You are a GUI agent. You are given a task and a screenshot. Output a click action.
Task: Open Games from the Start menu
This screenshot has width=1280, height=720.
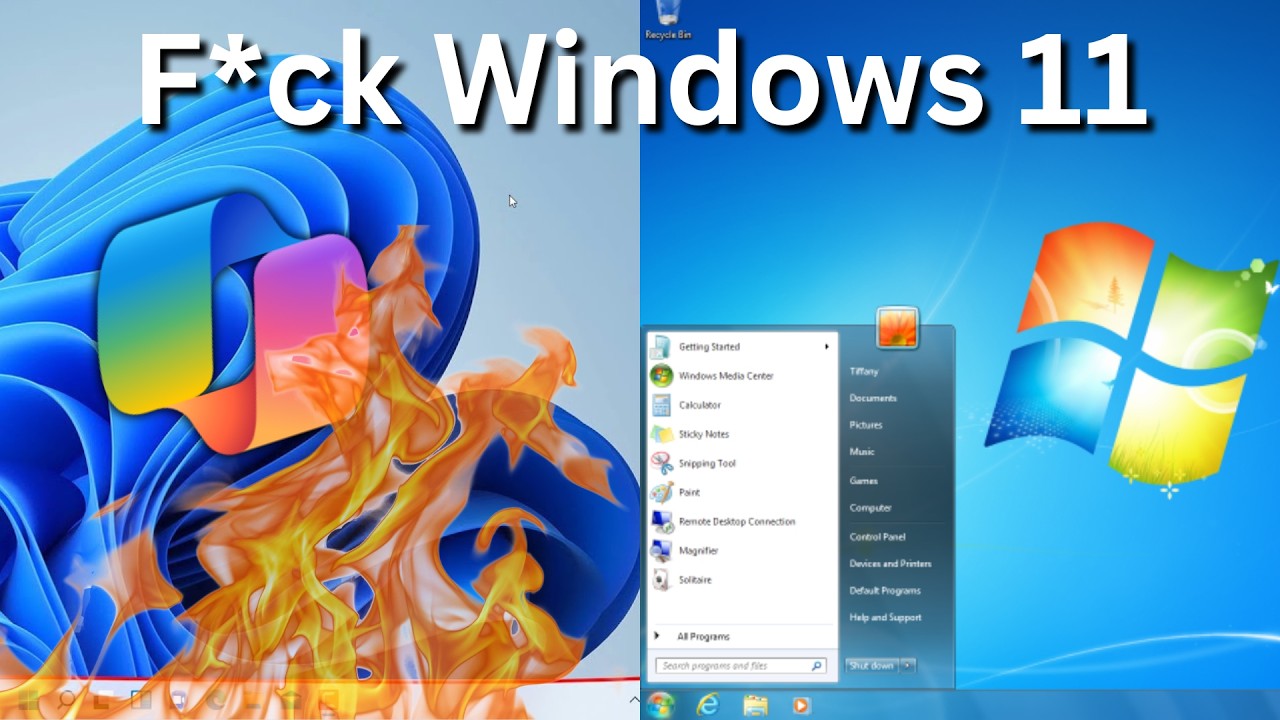point(864,481)
